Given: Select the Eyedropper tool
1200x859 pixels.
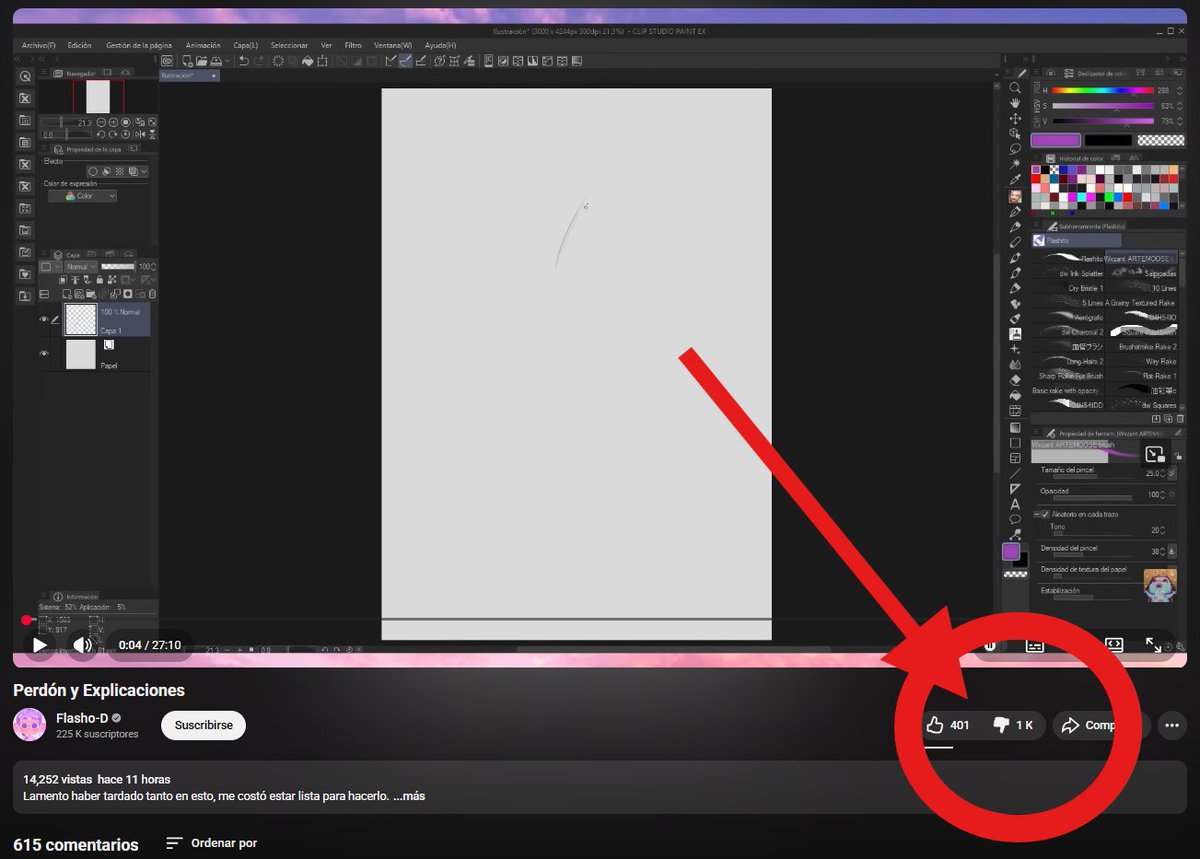Looking at the screenshot, I should click(1015, 179).
